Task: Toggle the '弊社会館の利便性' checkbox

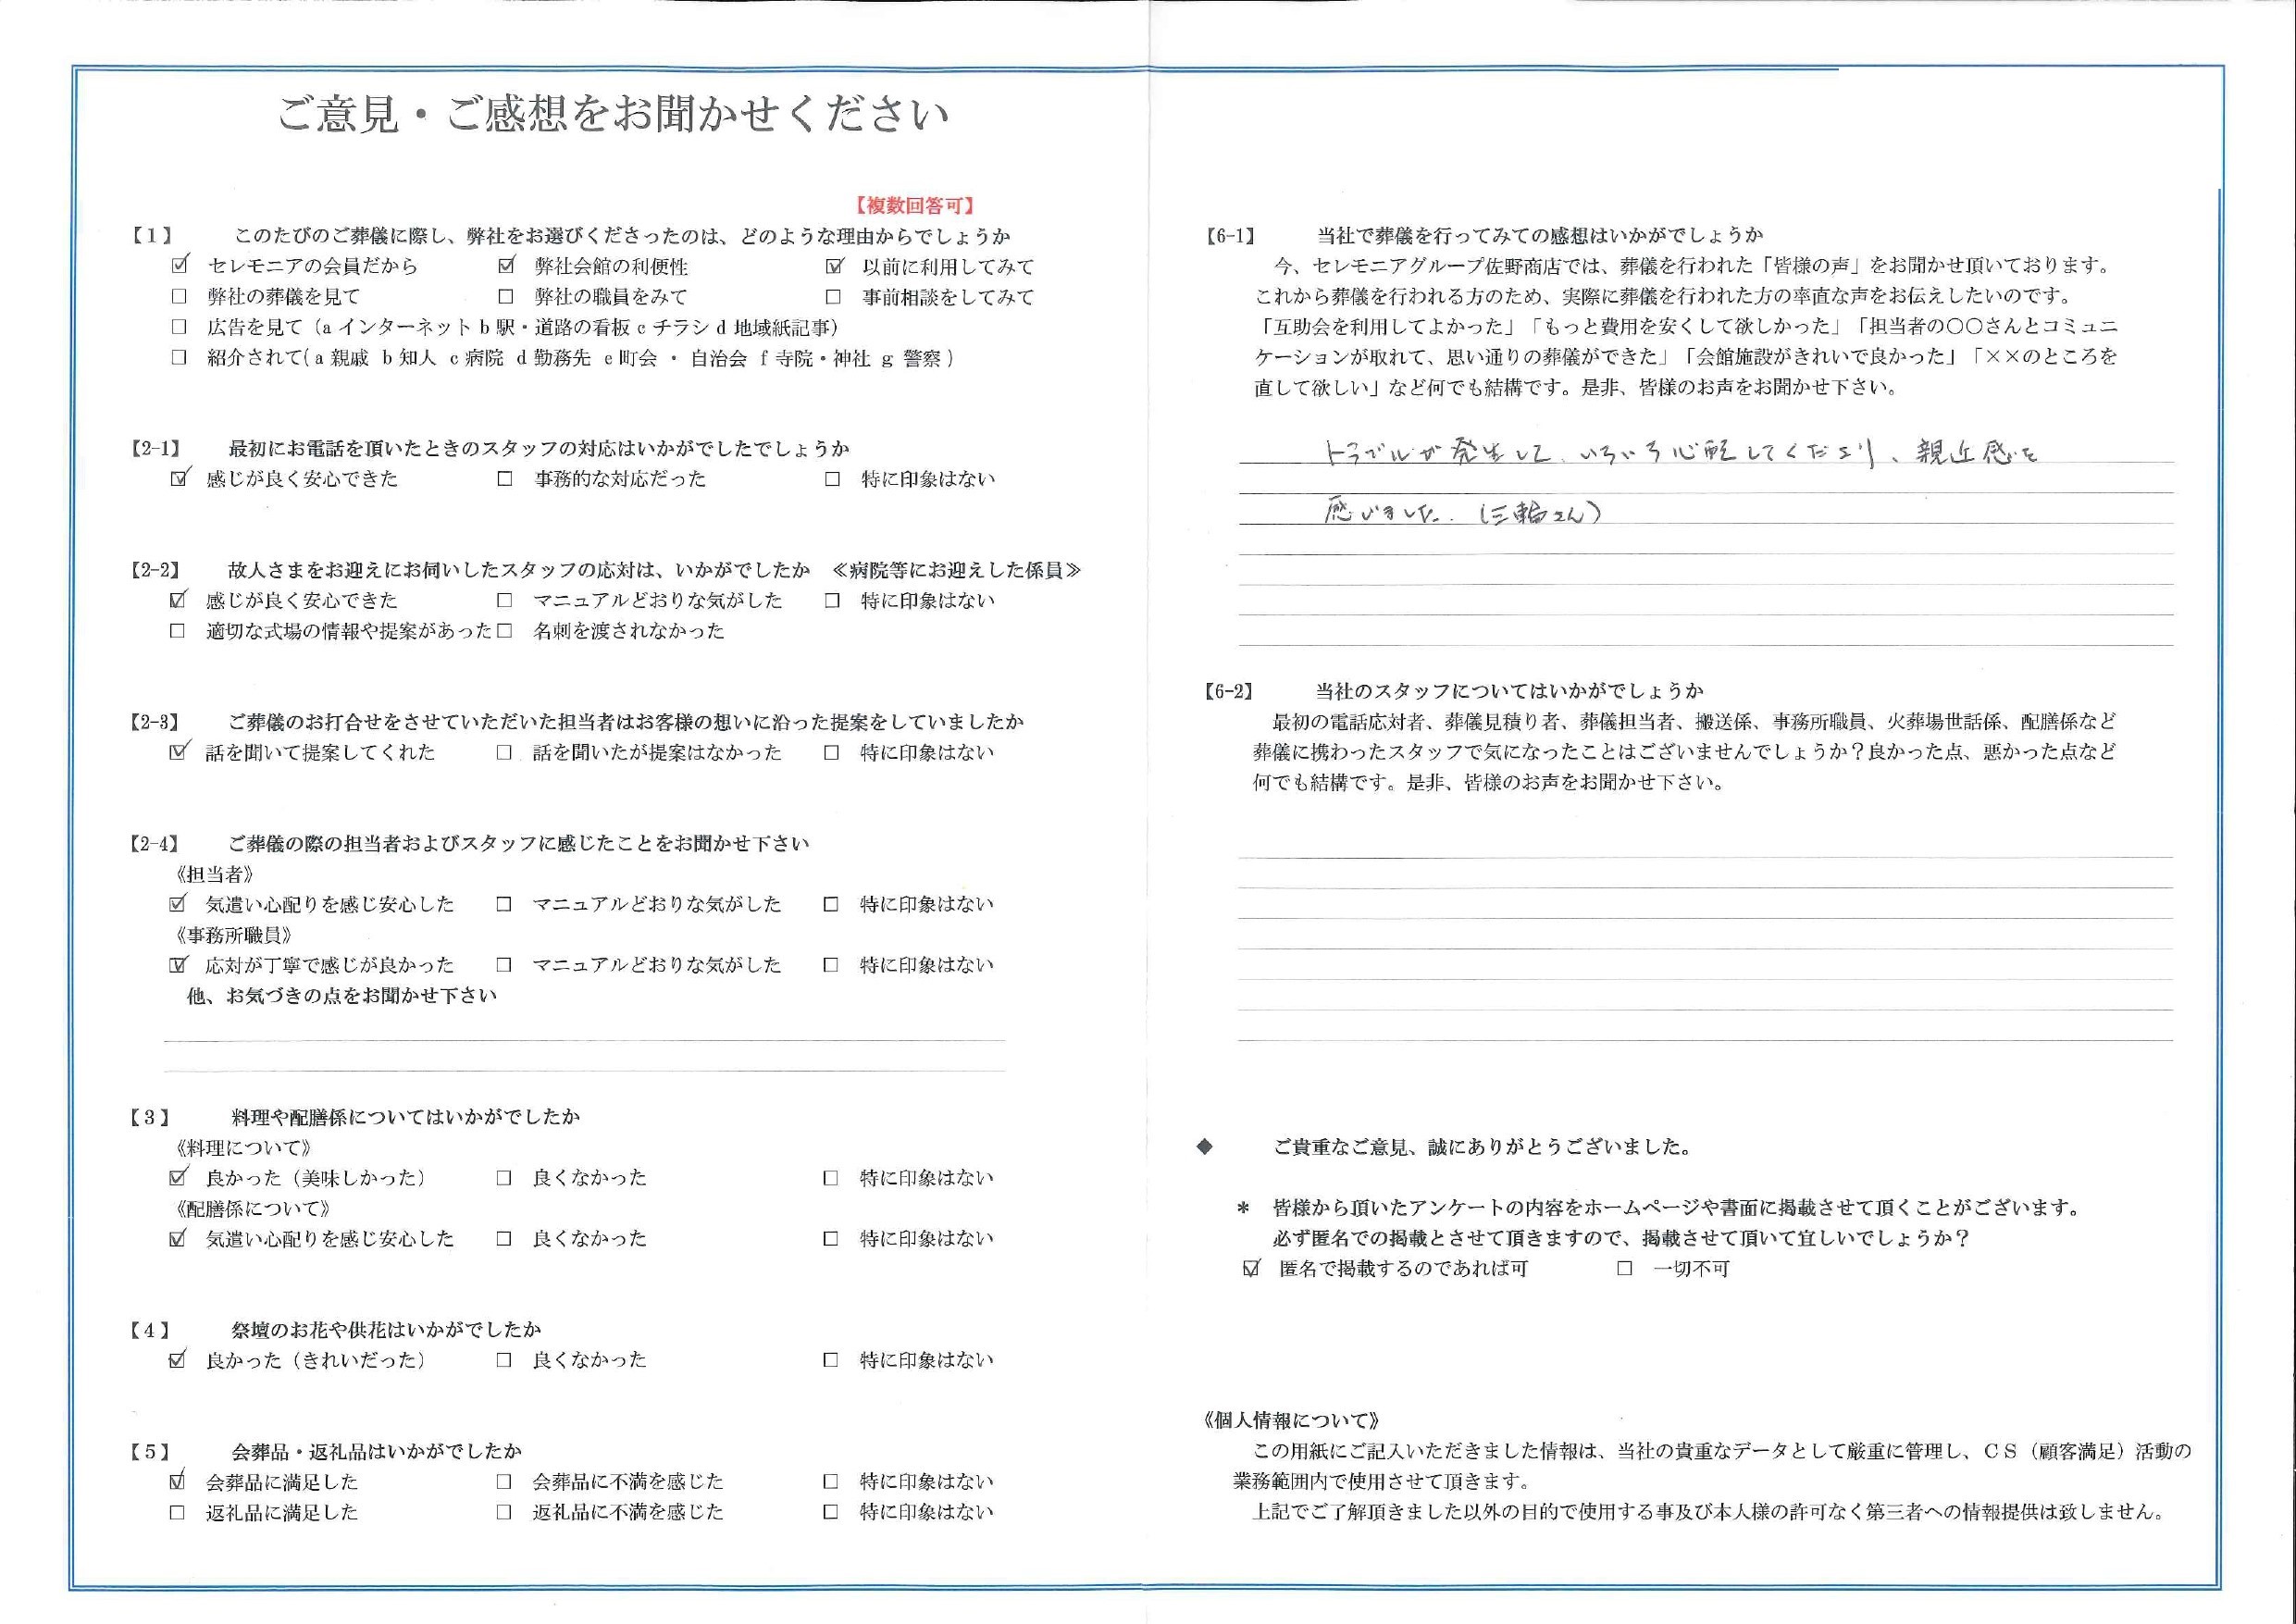Action: click(x=506, y=266)
